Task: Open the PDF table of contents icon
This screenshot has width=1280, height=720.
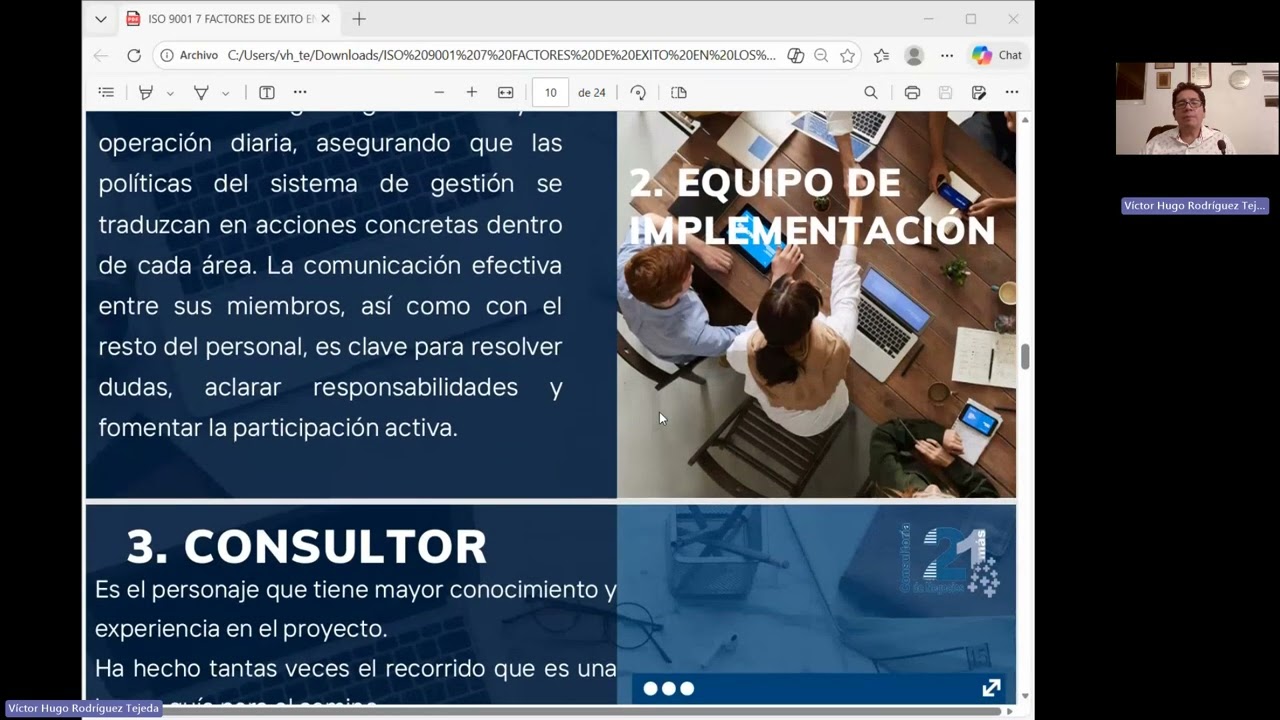Action: (x=106, y=92)
